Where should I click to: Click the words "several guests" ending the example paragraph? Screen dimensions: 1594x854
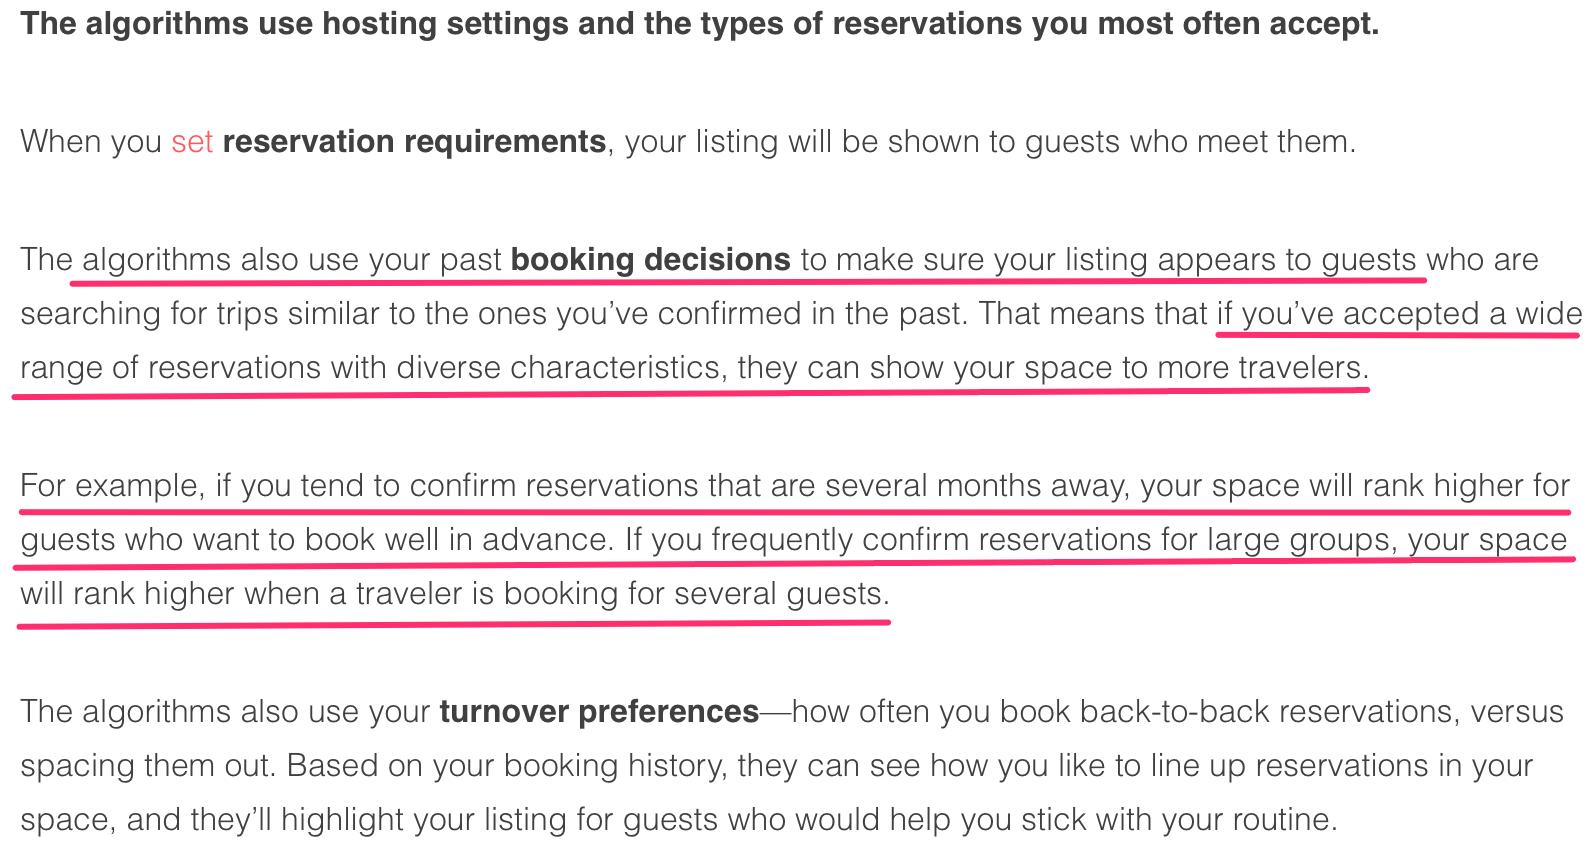click(x=781, y=594)
